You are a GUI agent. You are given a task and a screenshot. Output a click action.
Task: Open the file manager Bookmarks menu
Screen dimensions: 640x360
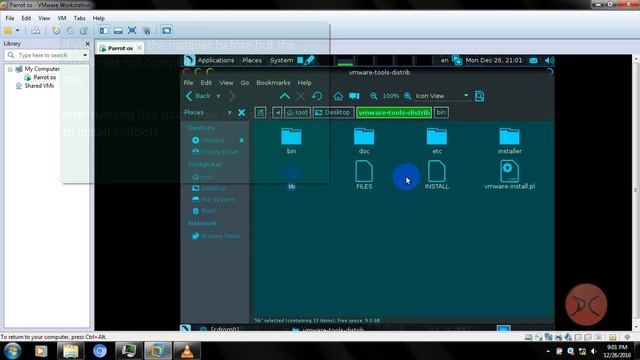273,82
